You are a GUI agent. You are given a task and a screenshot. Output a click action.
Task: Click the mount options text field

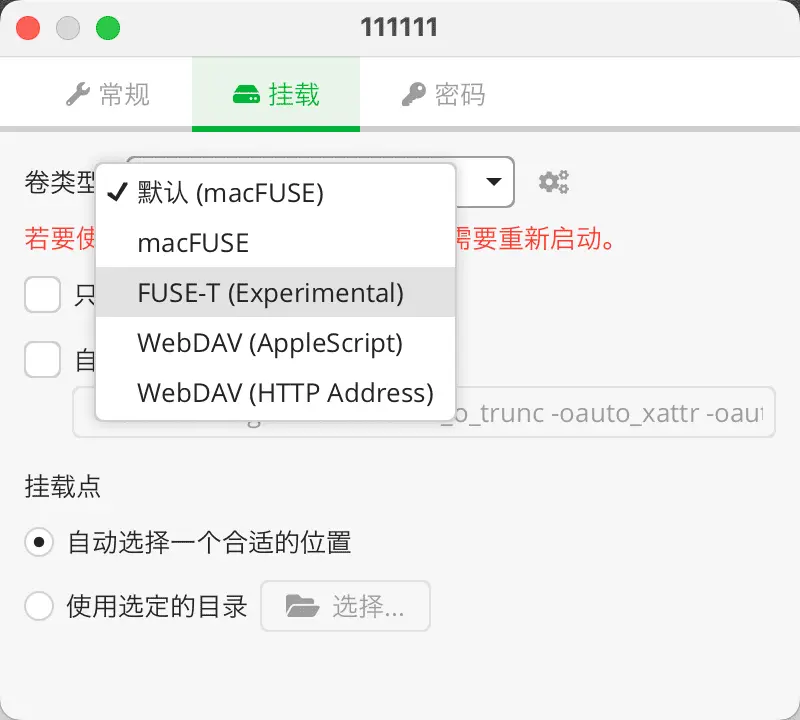pyautogui.click(x=424, y=412)
